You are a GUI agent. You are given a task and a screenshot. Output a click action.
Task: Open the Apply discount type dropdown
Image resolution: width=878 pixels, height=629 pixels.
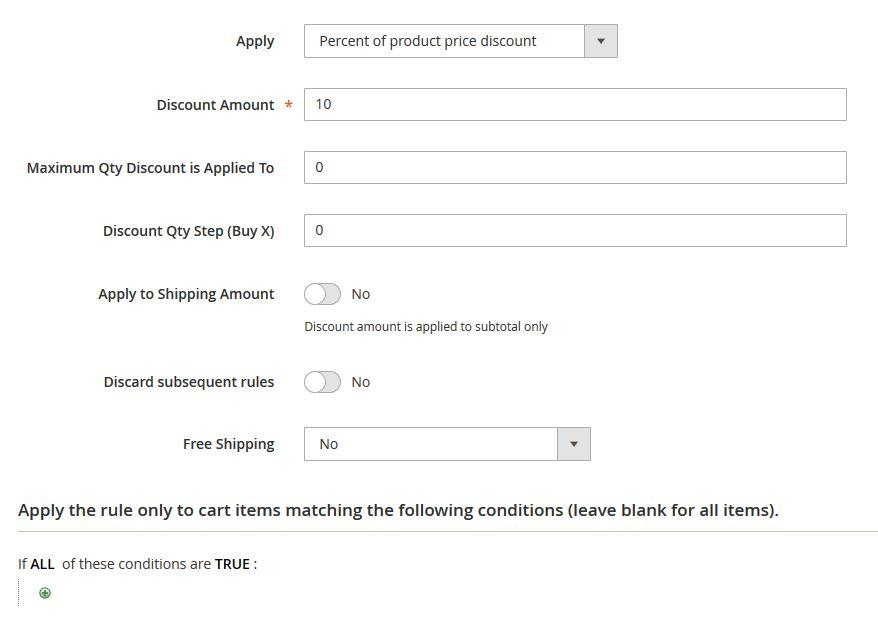[460, 41]
